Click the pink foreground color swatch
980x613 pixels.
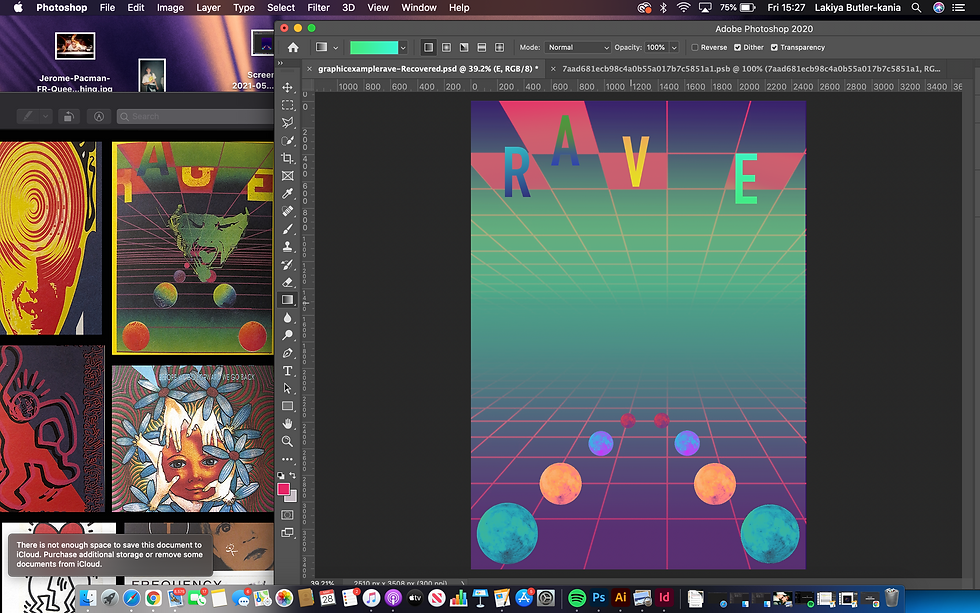[284, 489]
